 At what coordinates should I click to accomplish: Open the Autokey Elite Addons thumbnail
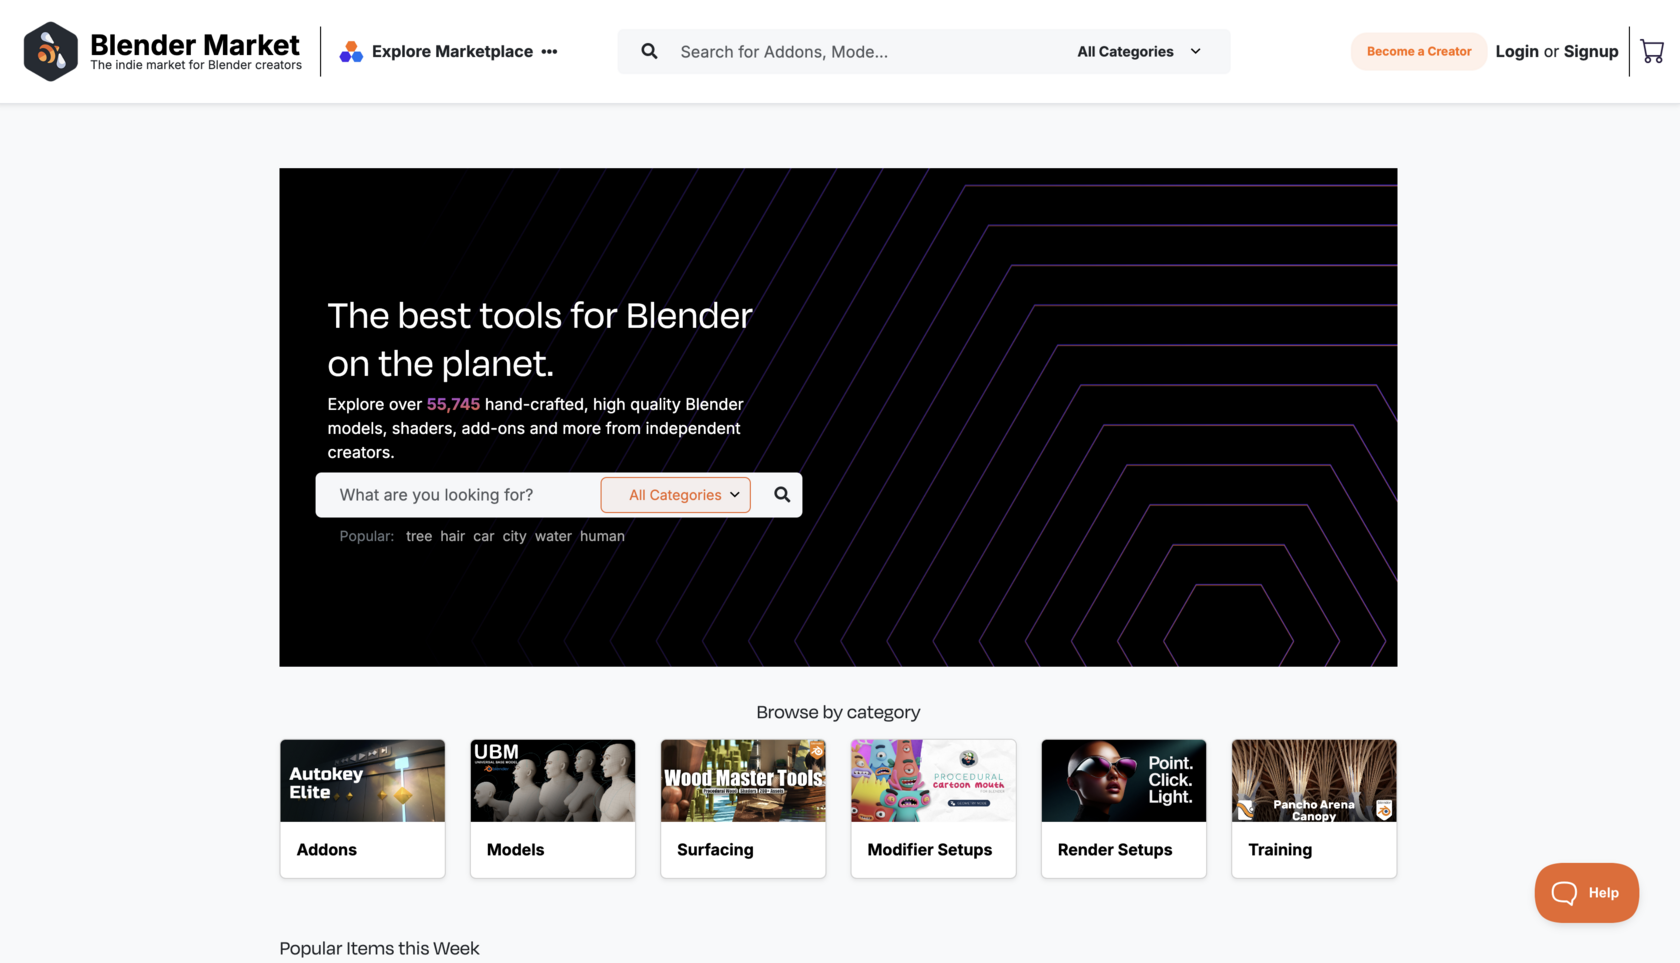362,781
